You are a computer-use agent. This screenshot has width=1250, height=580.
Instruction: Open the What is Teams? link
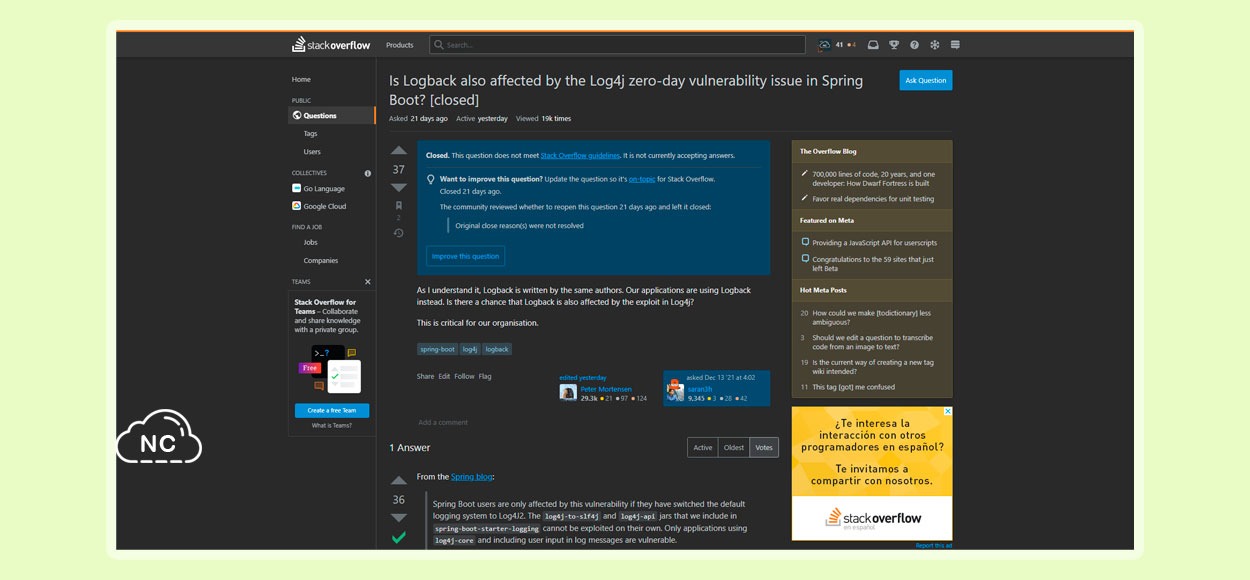click(x=332, y=425)
